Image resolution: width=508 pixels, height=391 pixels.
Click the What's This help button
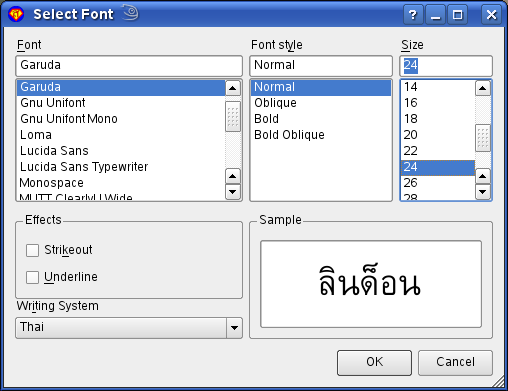pyautogui.click(x=413, y=15)
